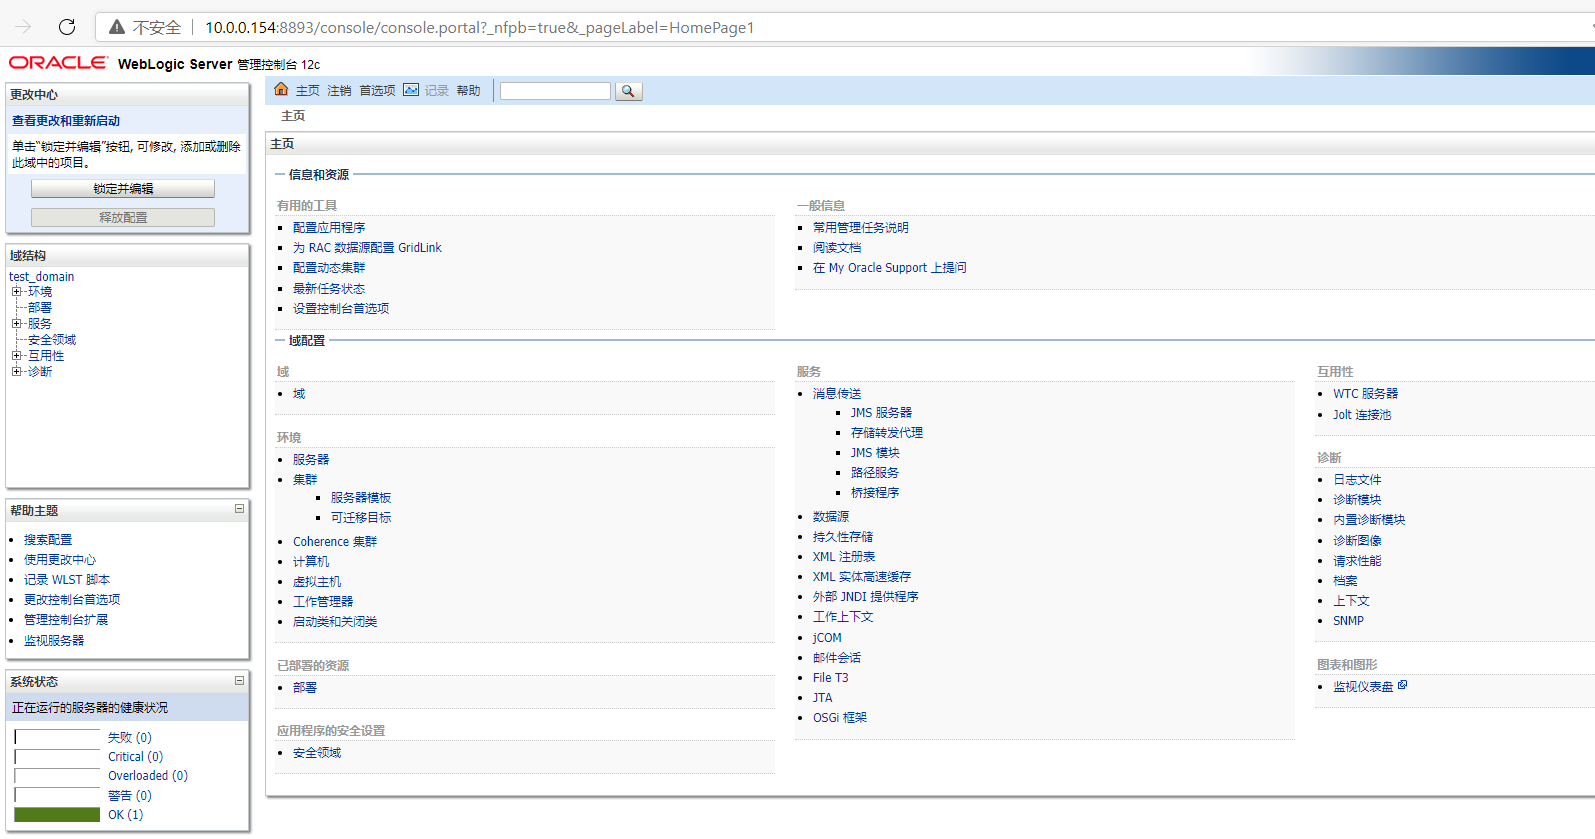
Task: Expand the 环境 tree node
Action: coord(16,292)
